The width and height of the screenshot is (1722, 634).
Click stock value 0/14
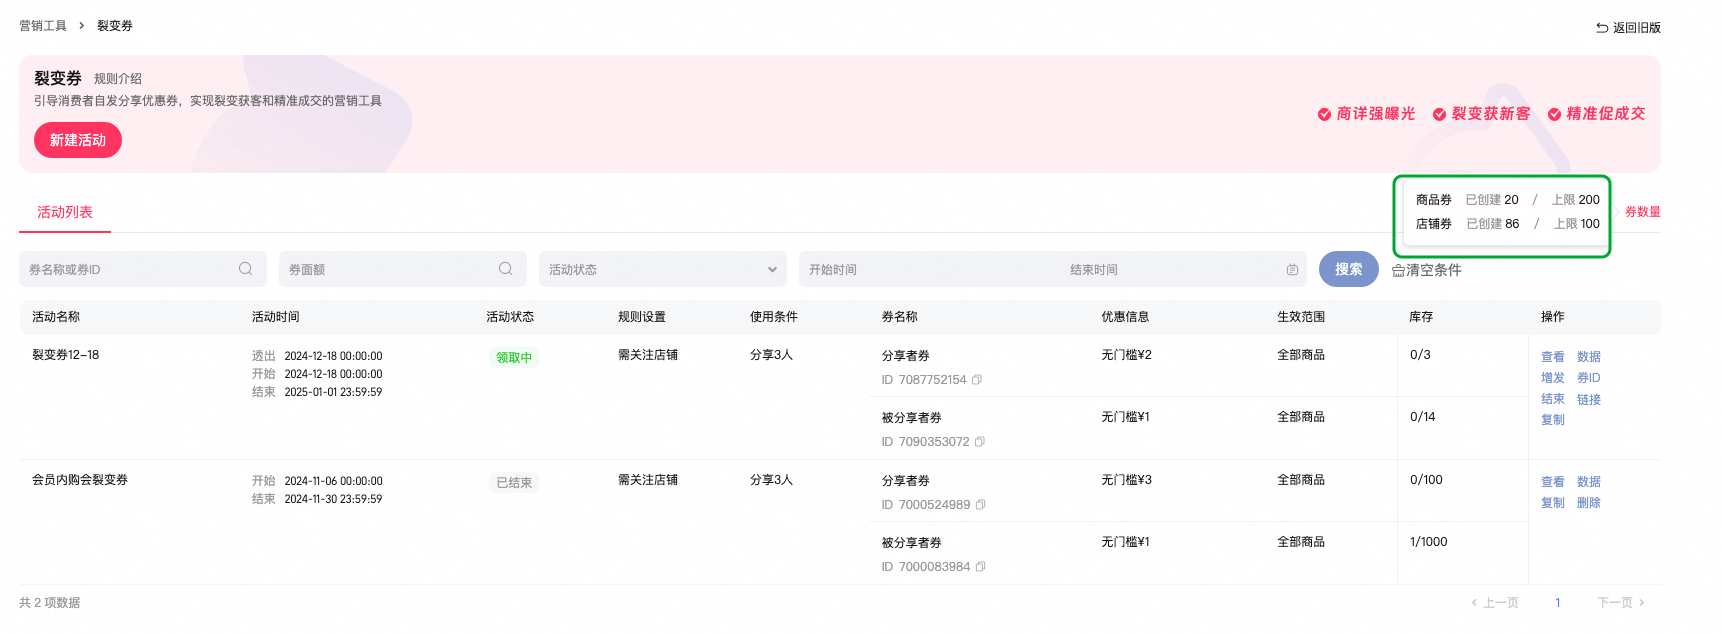[1423, 417]
